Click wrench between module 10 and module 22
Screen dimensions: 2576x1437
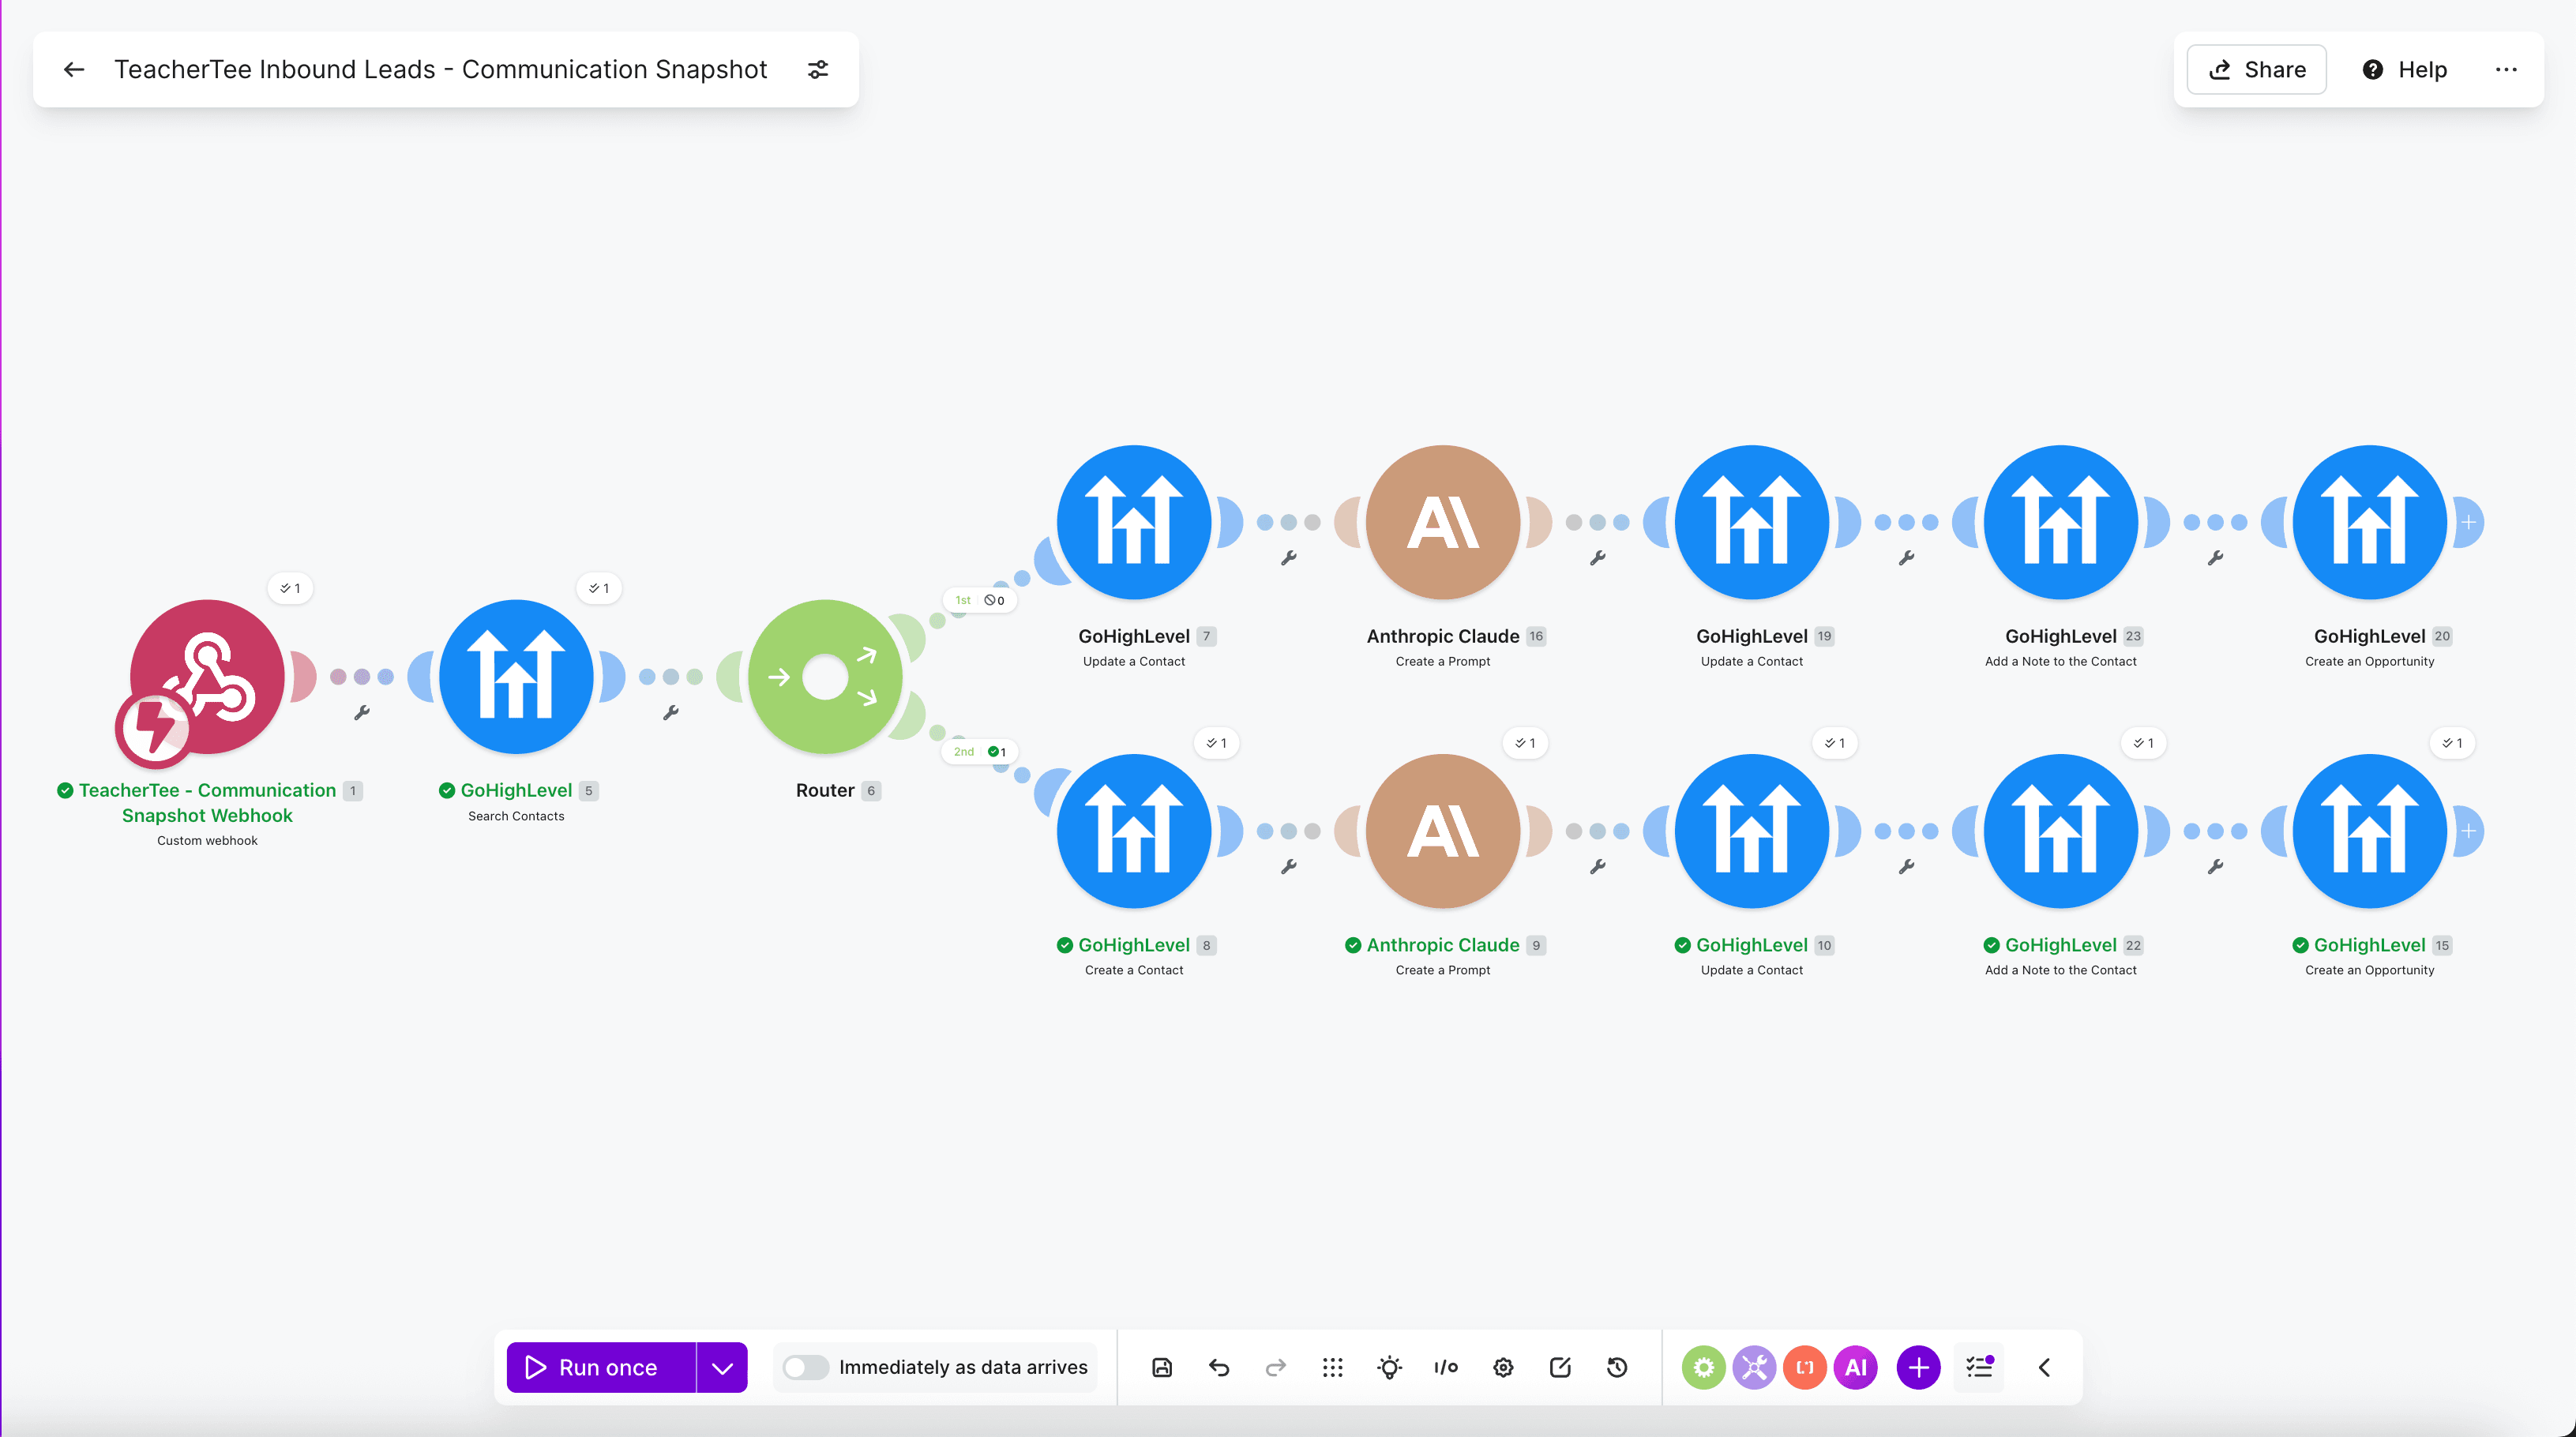pos(1907,867)
